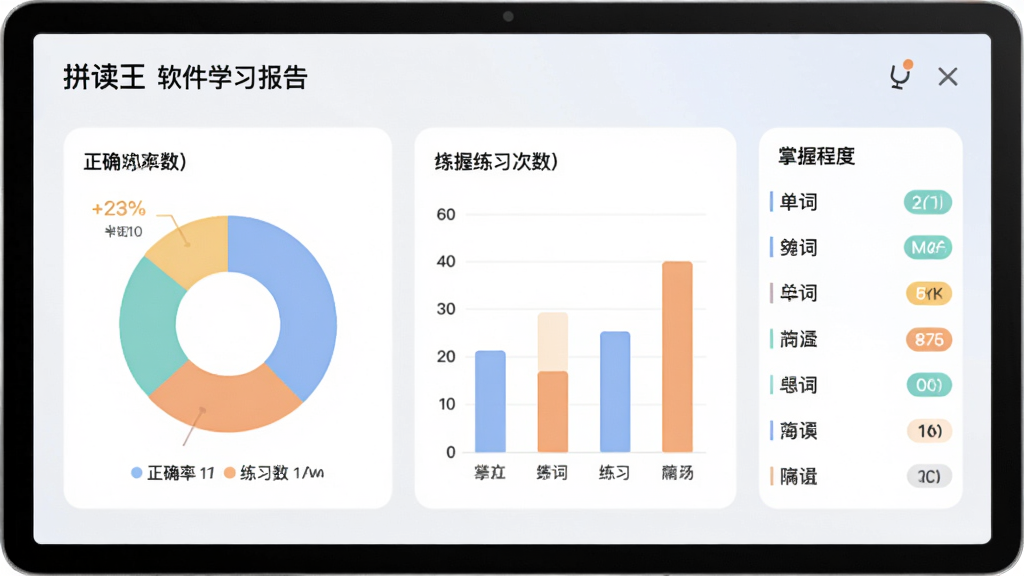Click the 60 value on the bar chart axis
Image resolution: width=1024 pixels, height=576 pixels.
click(446, 214)
